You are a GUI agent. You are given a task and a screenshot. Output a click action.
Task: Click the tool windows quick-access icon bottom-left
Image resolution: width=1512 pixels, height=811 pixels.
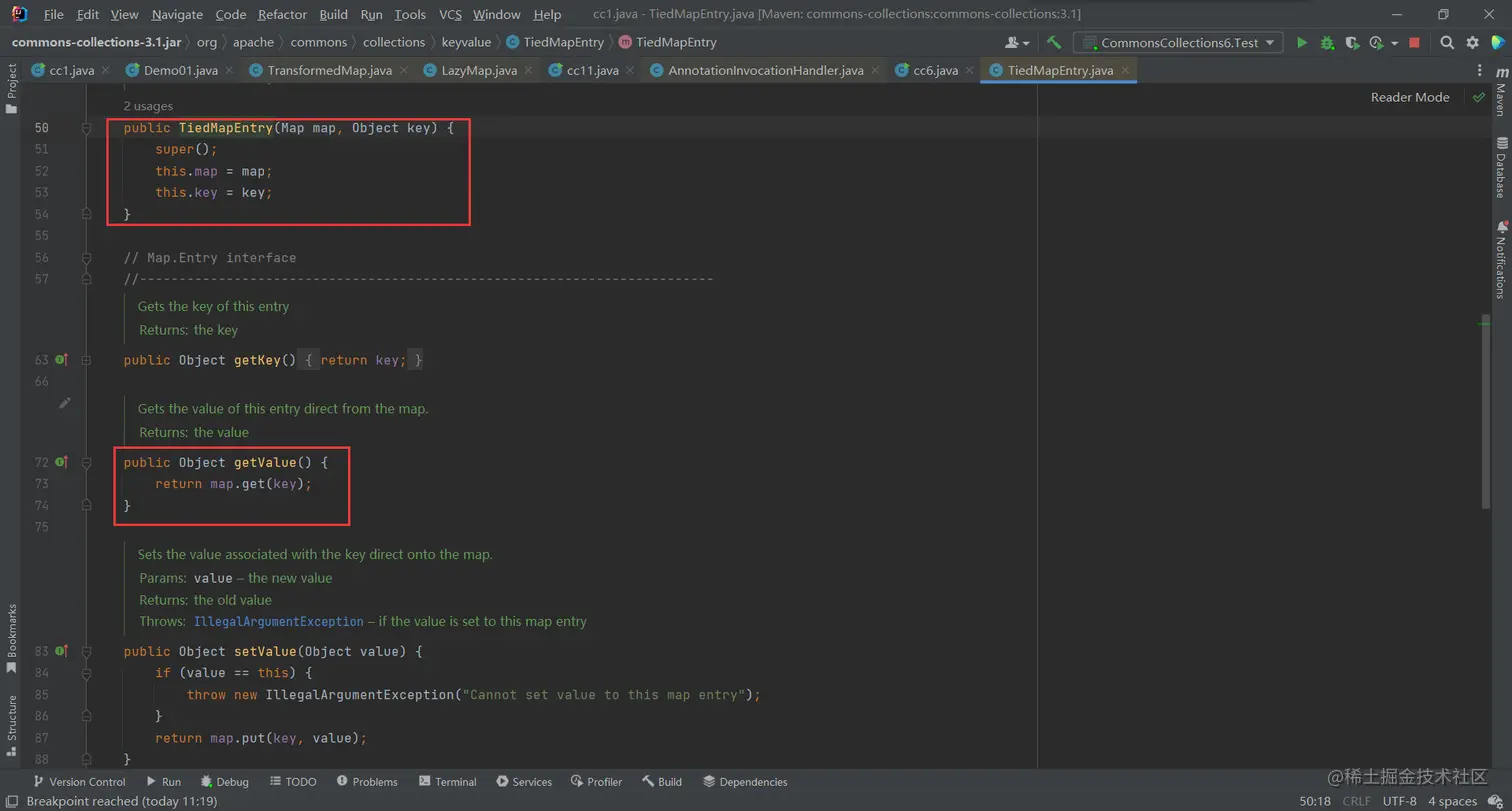(x=11, y=802)
